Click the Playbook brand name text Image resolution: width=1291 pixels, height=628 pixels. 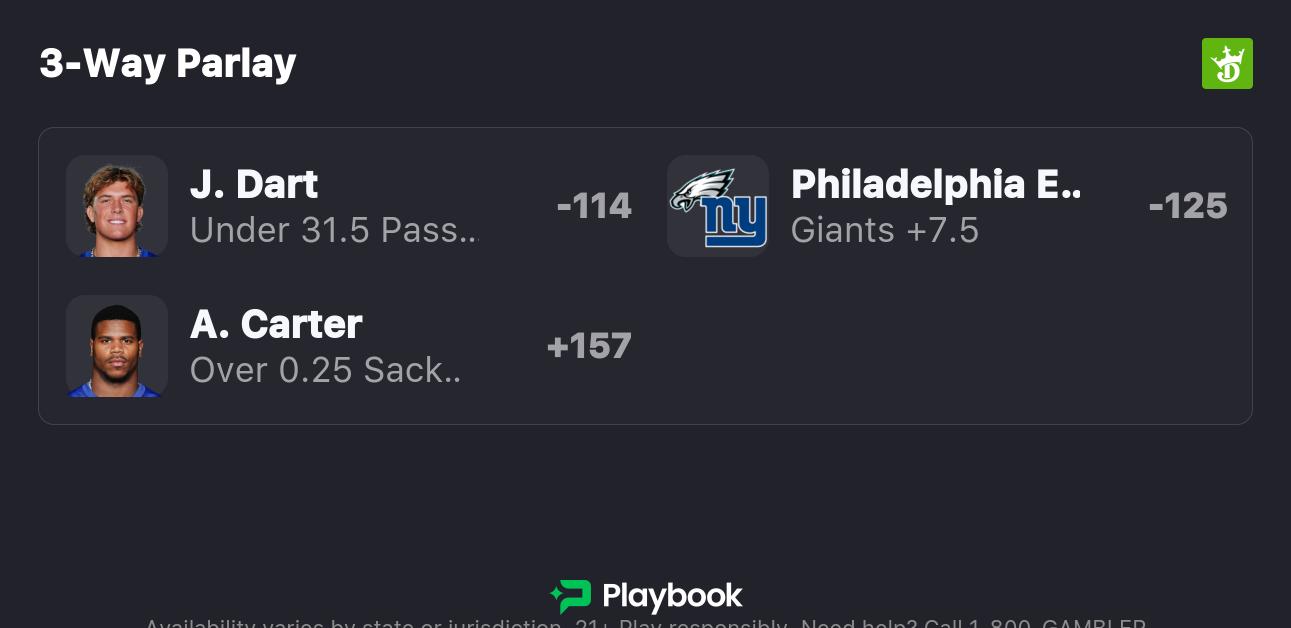point(672,597)
